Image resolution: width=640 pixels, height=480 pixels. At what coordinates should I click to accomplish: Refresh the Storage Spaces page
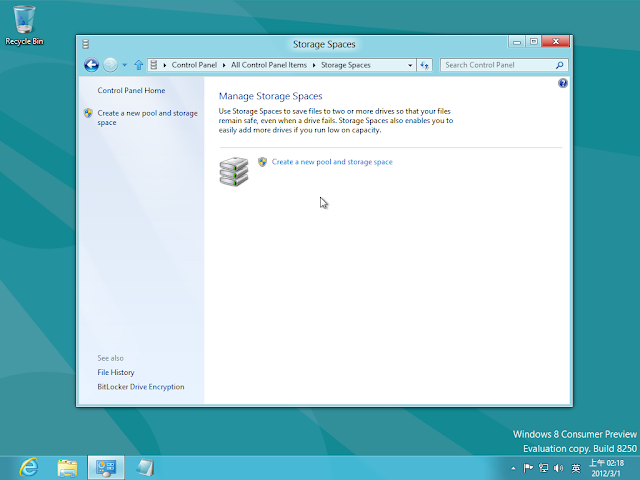[424, 65]
